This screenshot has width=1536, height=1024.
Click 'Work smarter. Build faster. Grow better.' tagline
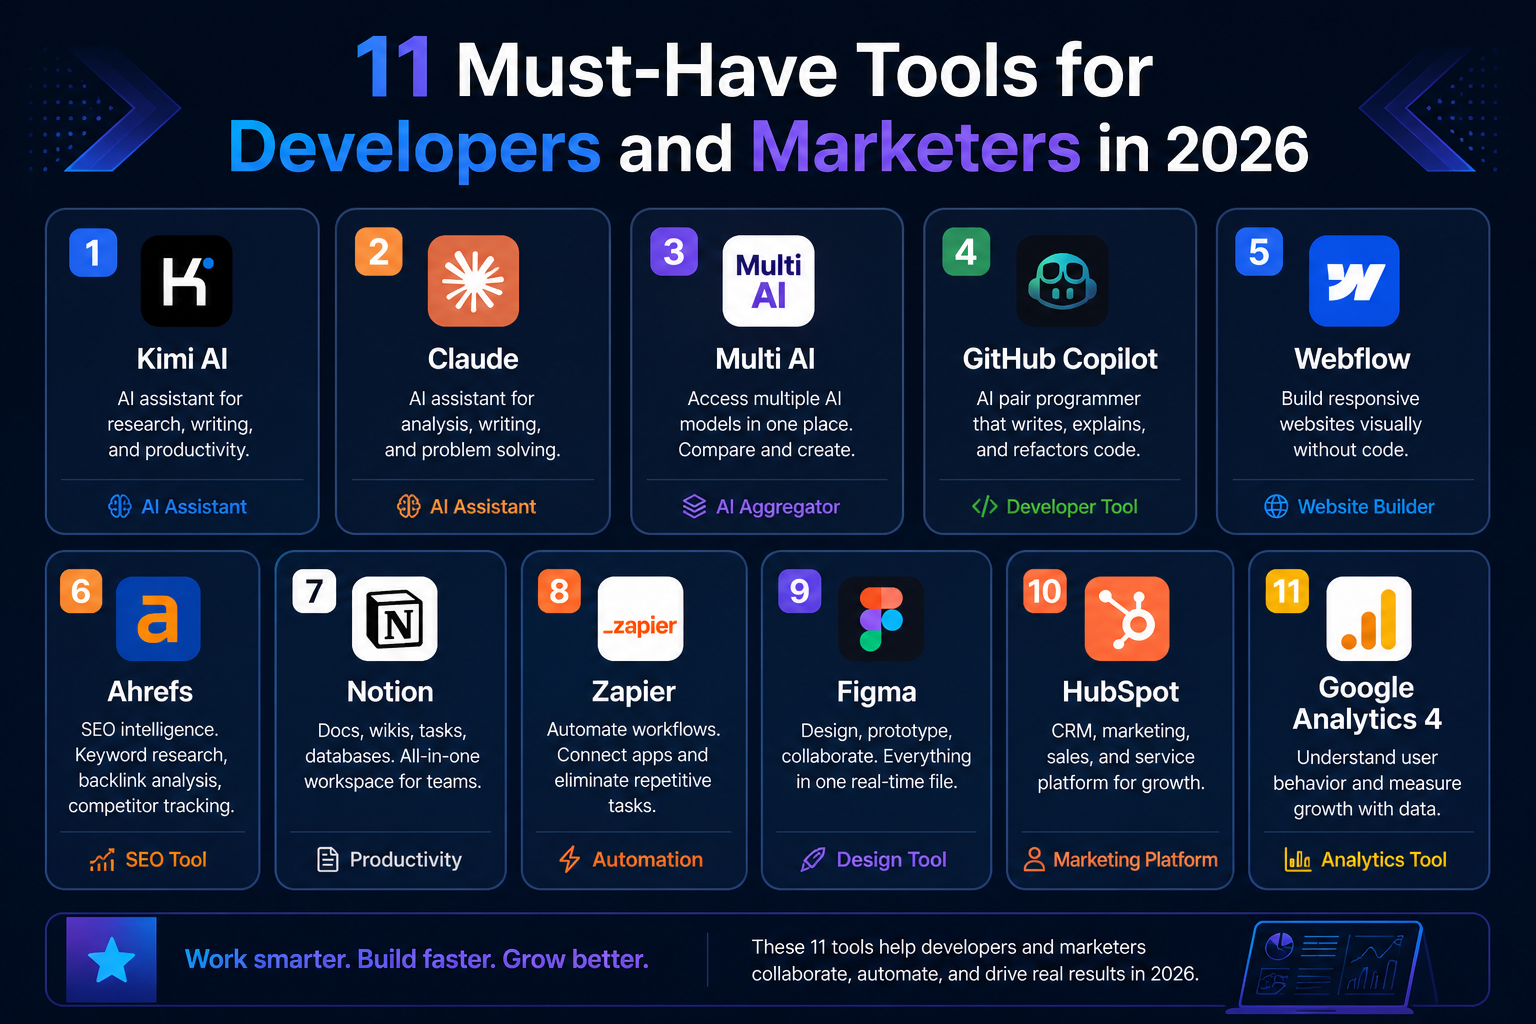coord(417,960)
